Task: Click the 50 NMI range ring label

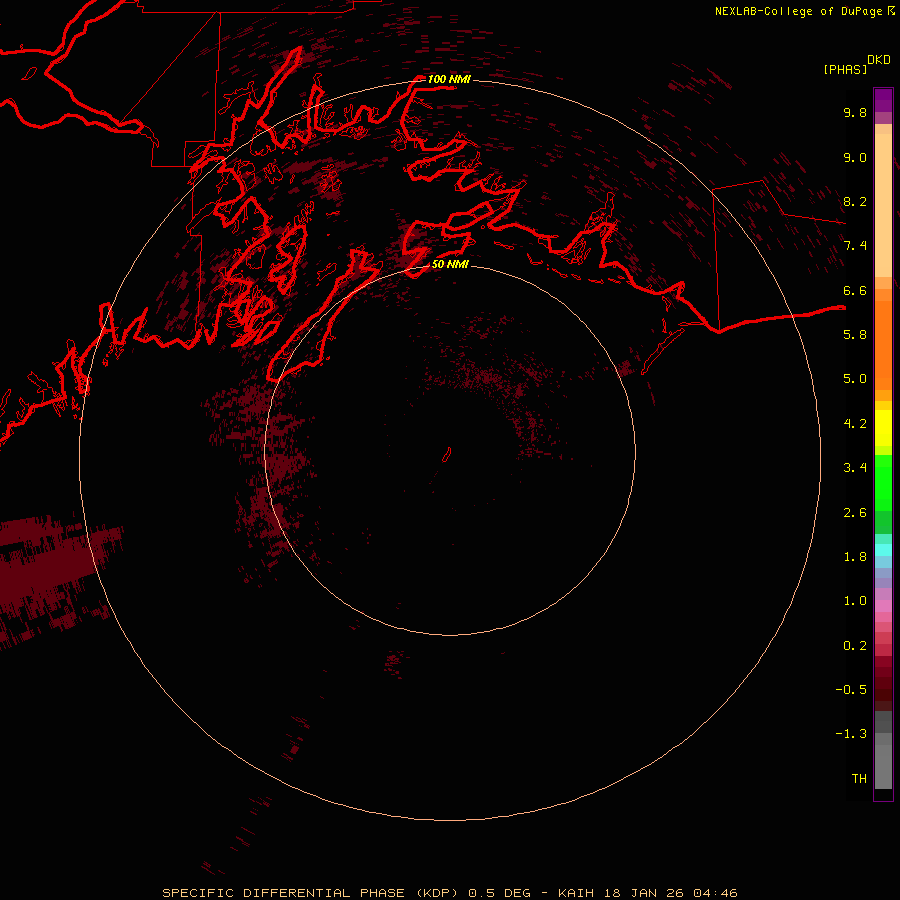Action: click(450, 264)
